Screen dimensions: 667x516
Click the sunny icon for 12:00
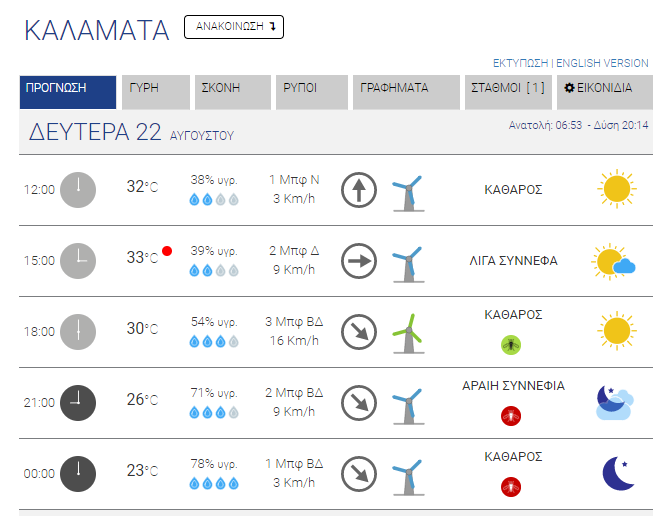coord(616,189)
